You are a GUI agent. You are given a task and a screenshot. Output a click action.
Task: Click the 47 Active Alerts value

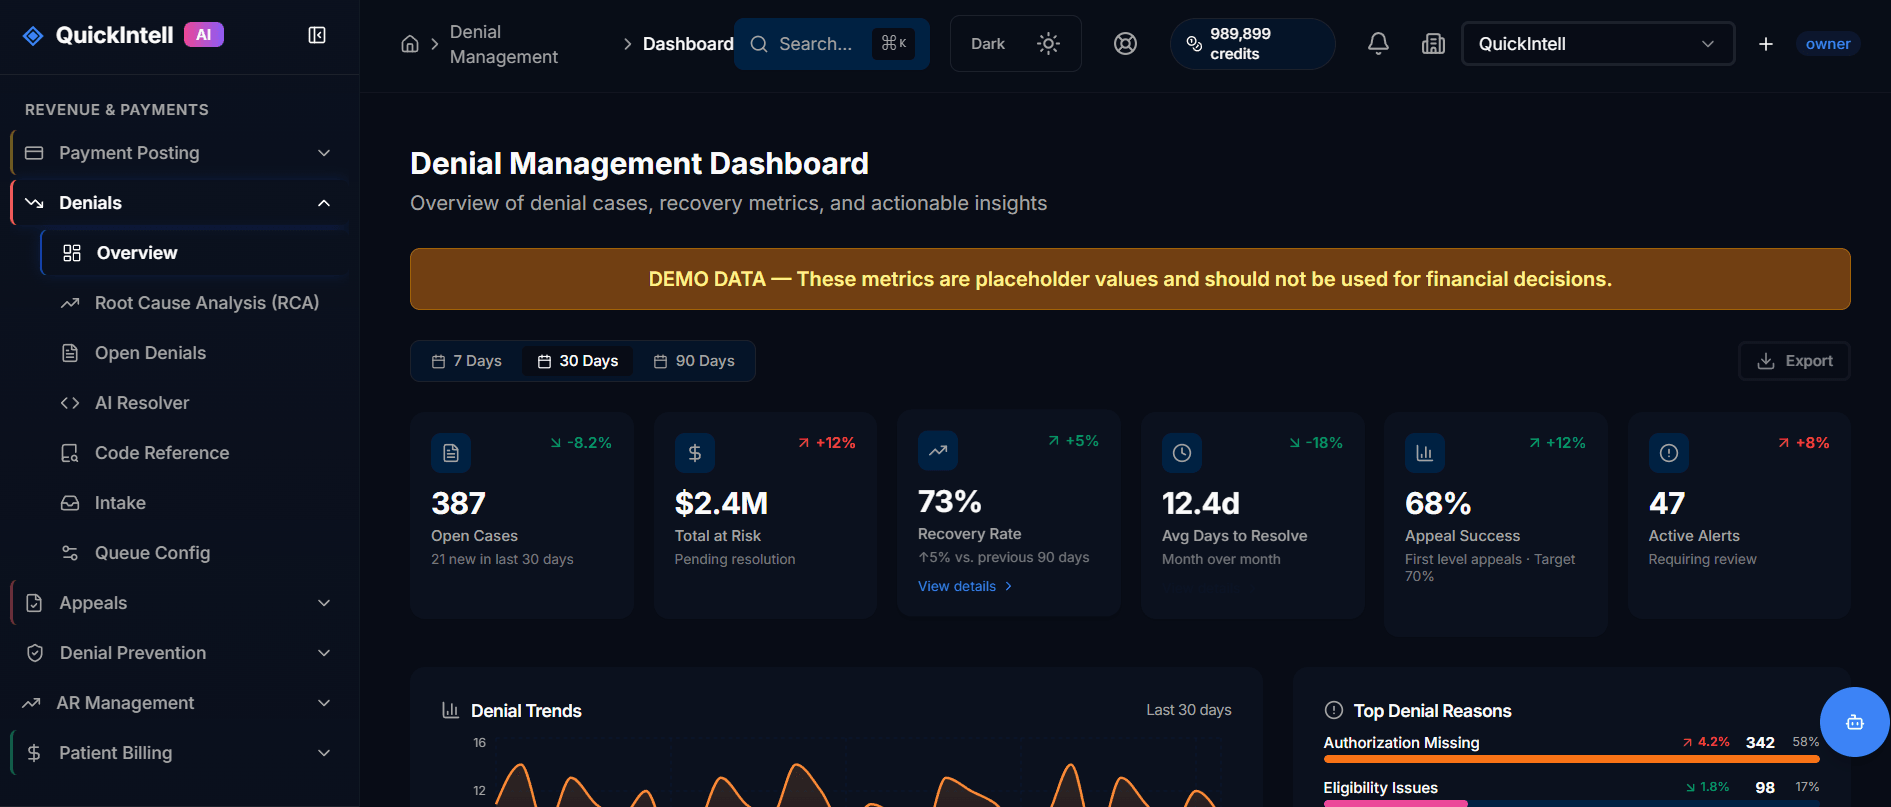1667,503
